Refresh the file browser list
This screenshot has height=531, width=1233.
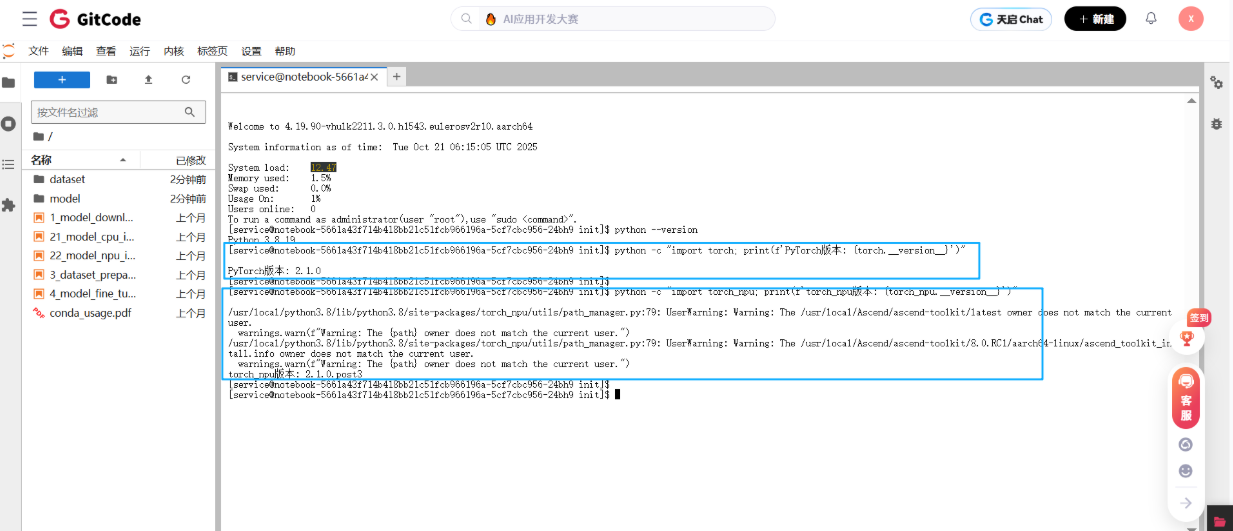[185, 80]
